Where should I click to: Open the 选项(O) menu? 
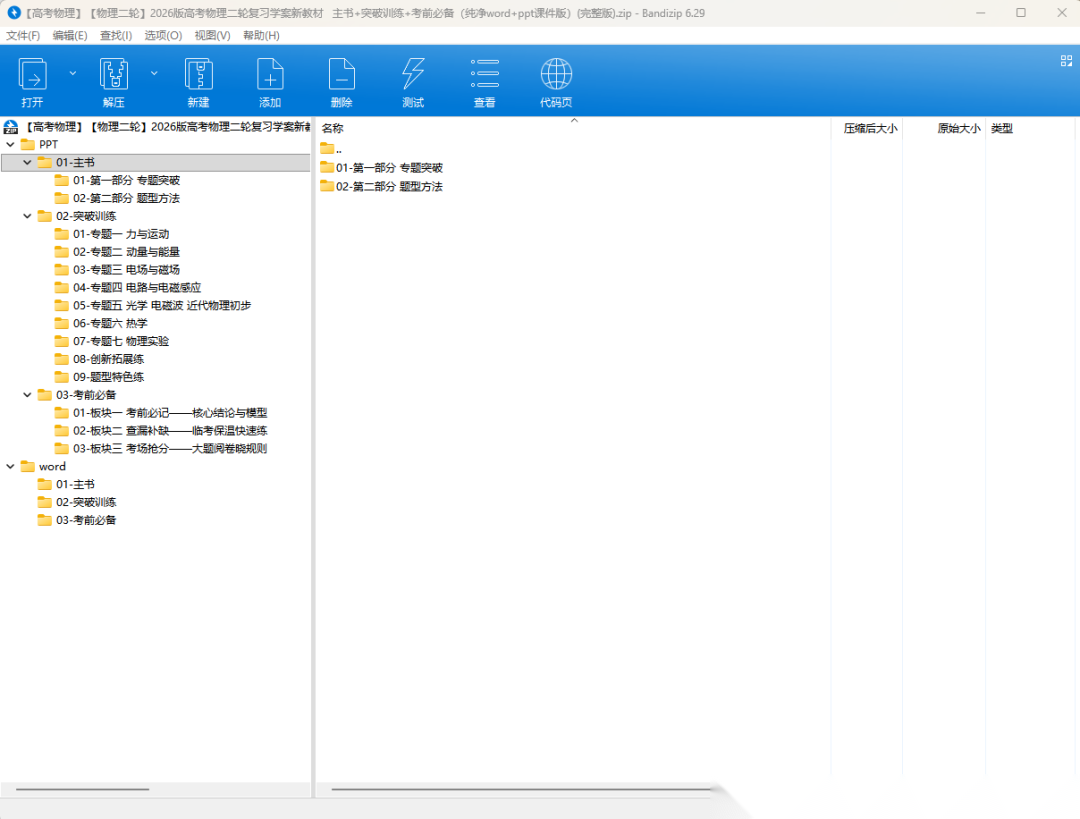[x=163, y=35]
